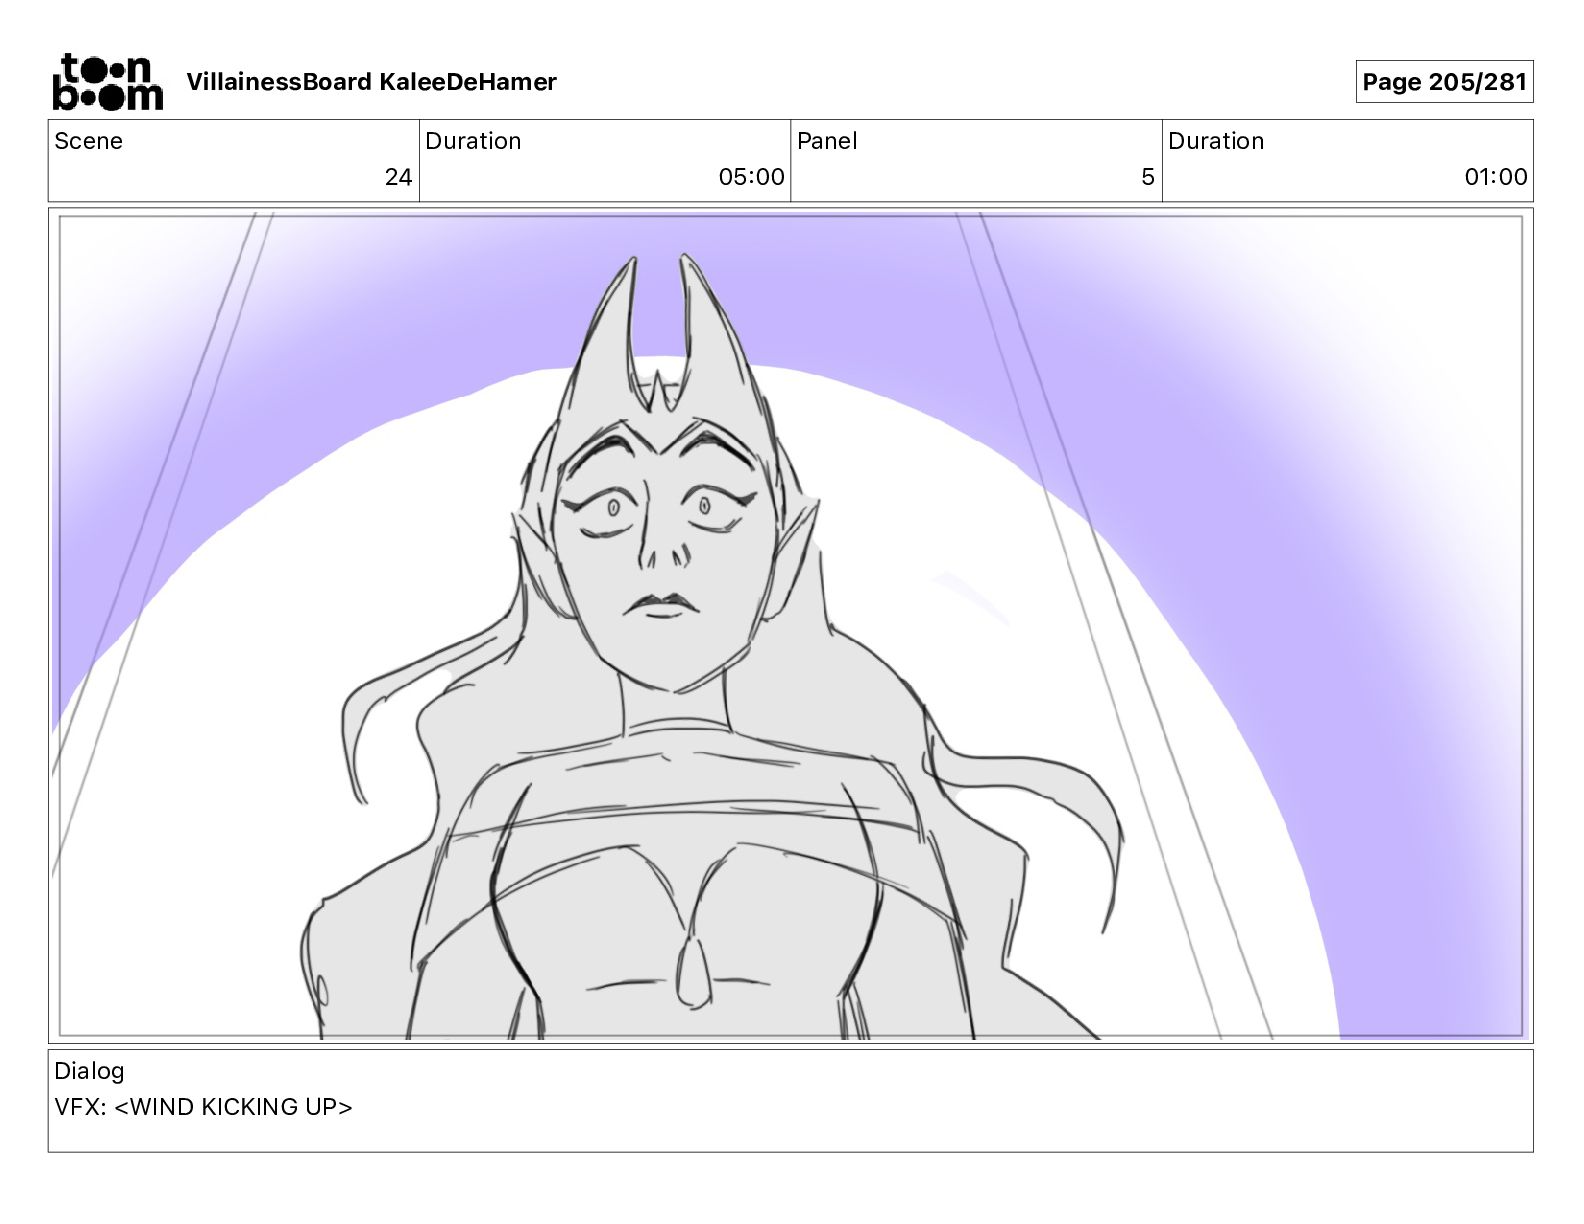1584x1224 pixels.
Task: Click the storyboard panel drawing thumbnail
Action: pos(791,625)
